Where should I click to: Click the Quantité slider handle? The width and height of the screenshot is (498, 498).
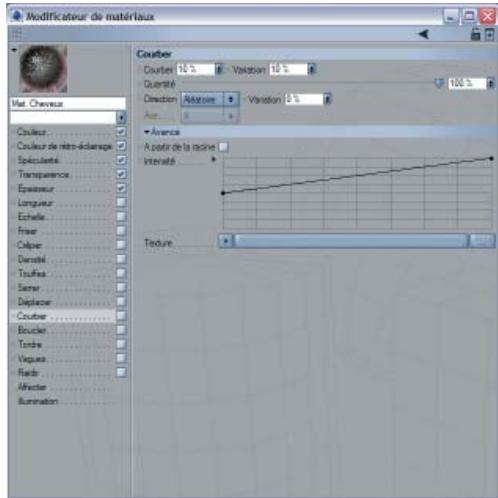coord(439,83)
